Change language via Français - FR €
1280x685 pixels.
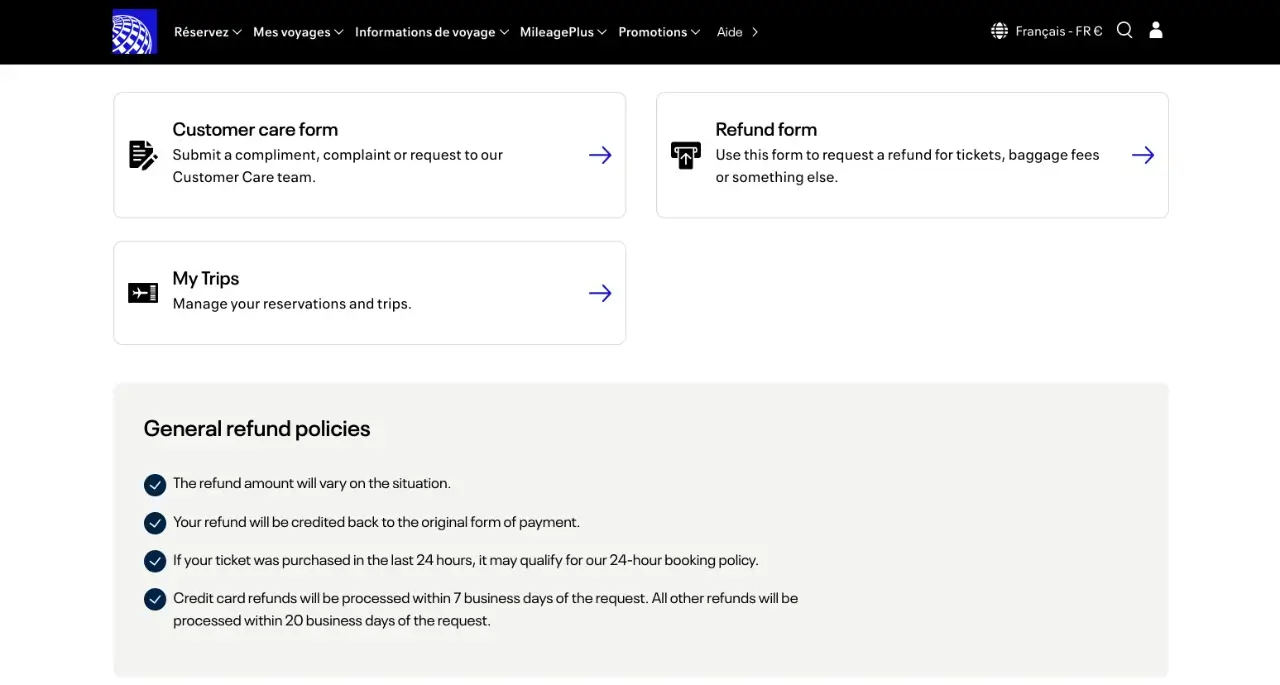tap(1059, 31)
